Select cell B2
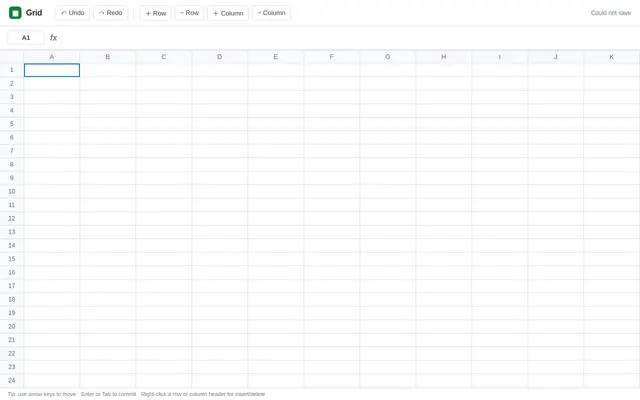This screenshot has width=640, height=400. coord(108,83)
